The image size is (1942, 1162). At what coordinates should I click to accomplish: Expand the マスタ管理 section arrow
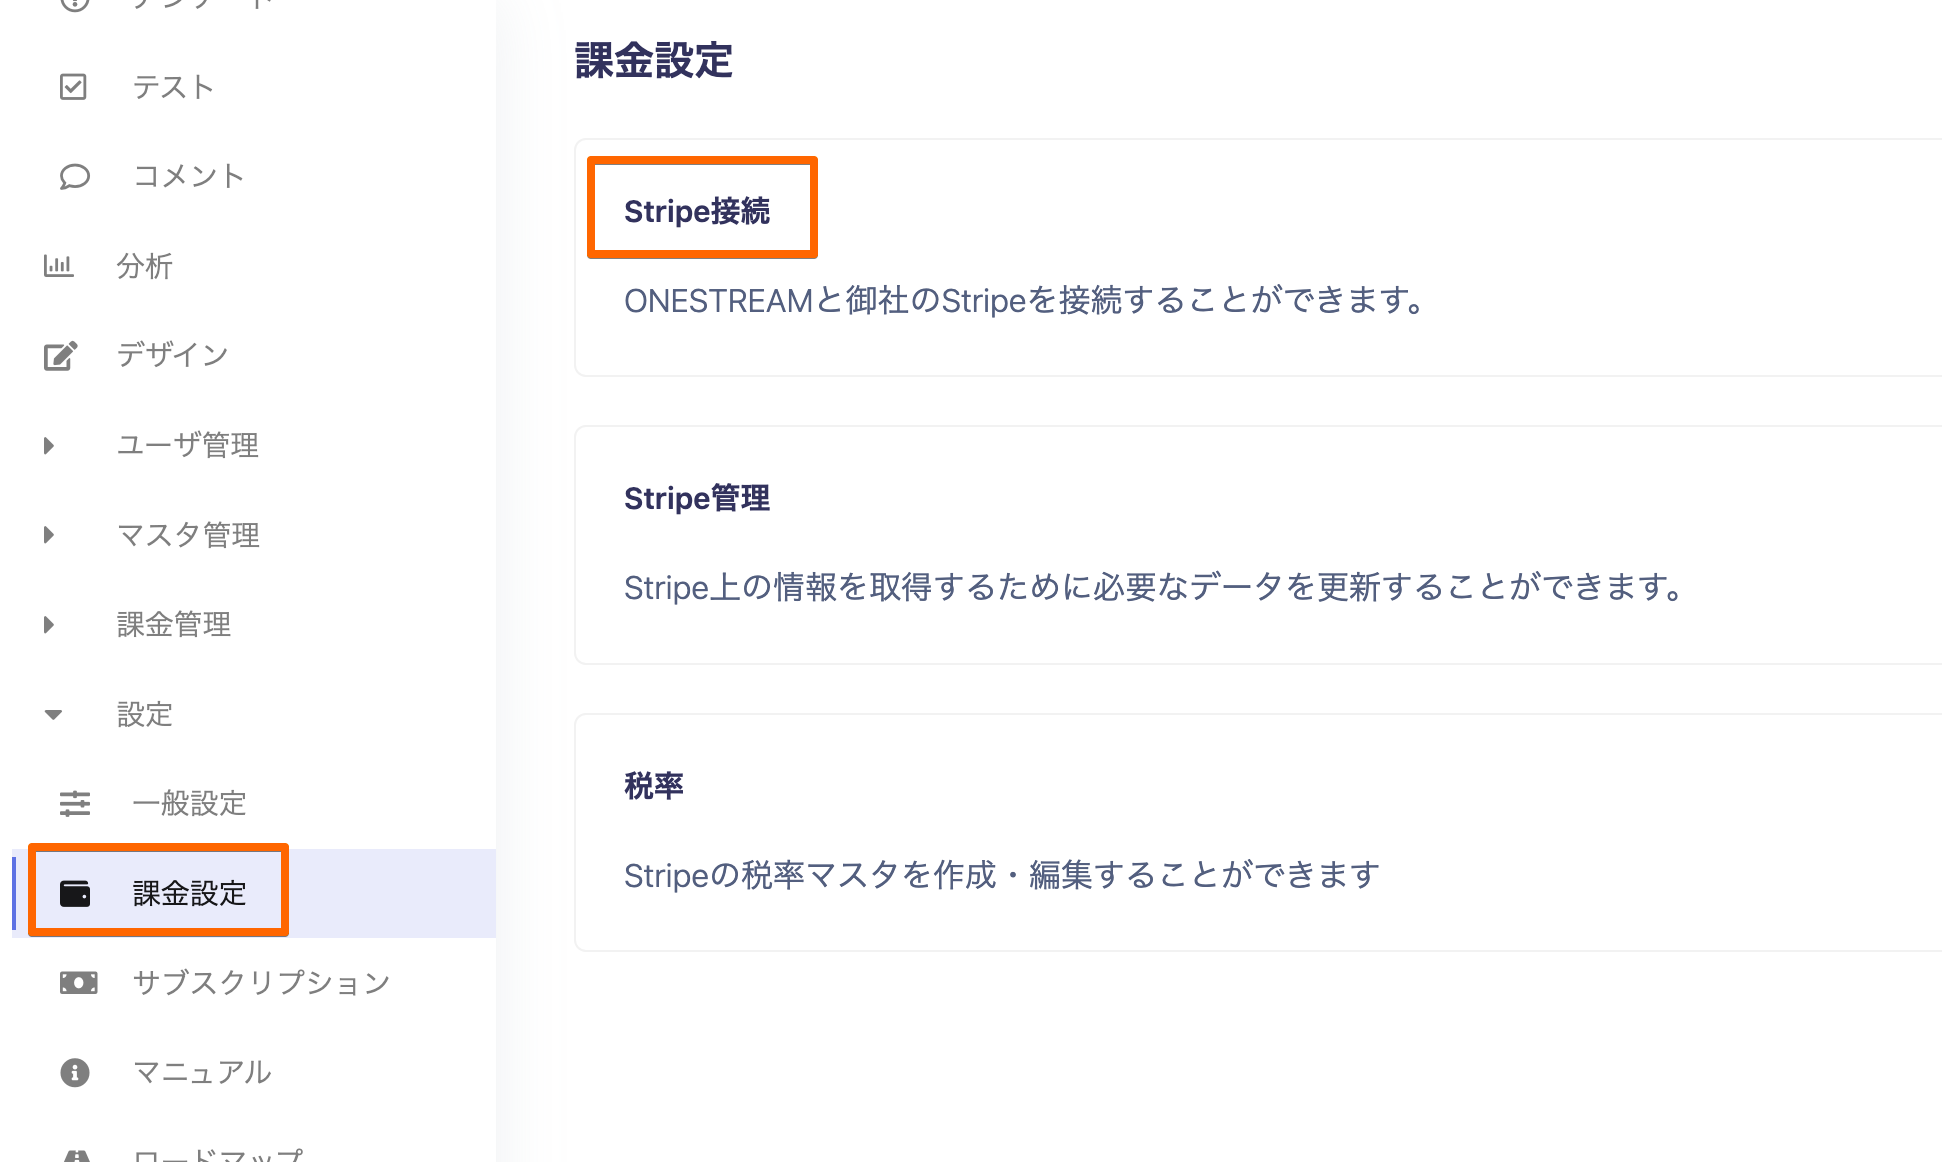pyautogui.click(x=48, y=535)
